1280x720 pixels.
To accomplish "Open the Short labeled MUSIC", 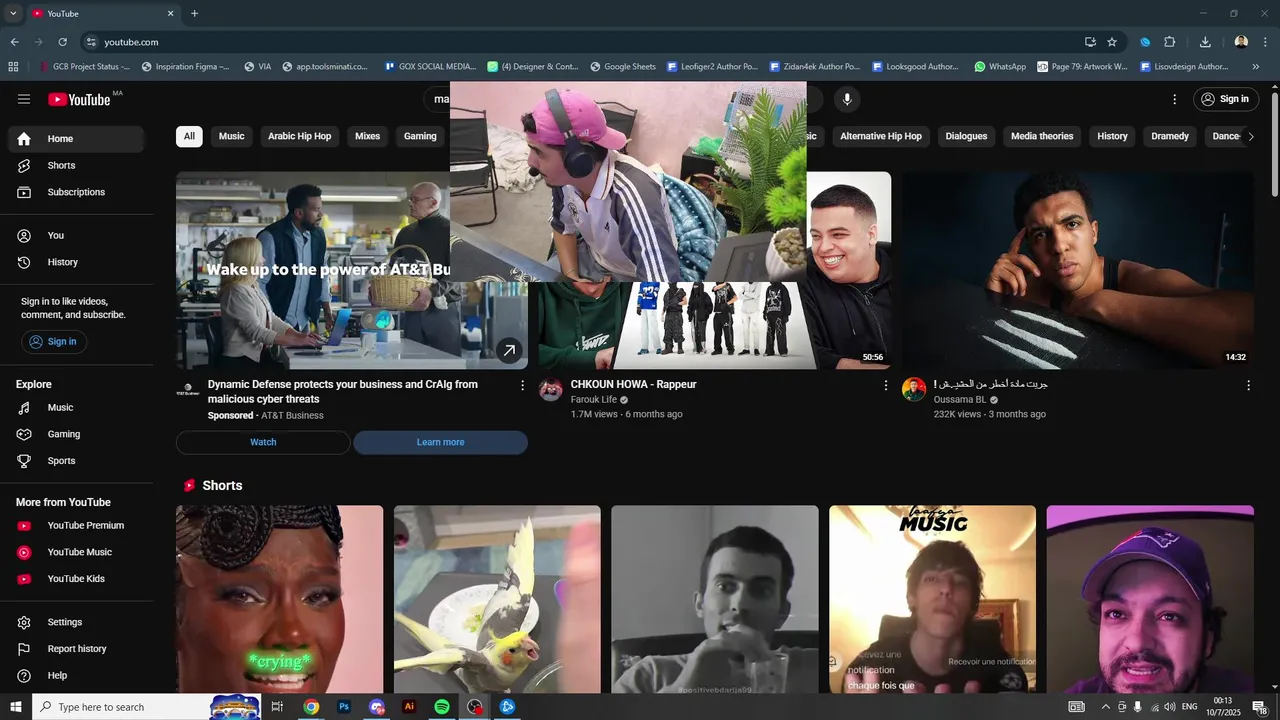I will [x=932, y=600].
